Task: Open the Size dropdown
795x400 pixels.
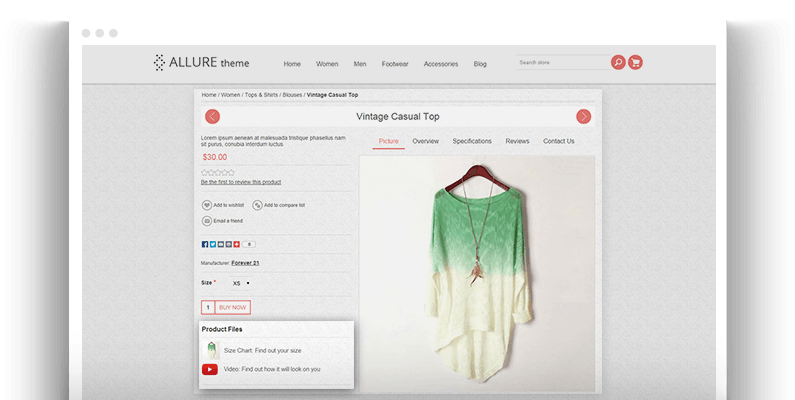Action: pos(241,283)
